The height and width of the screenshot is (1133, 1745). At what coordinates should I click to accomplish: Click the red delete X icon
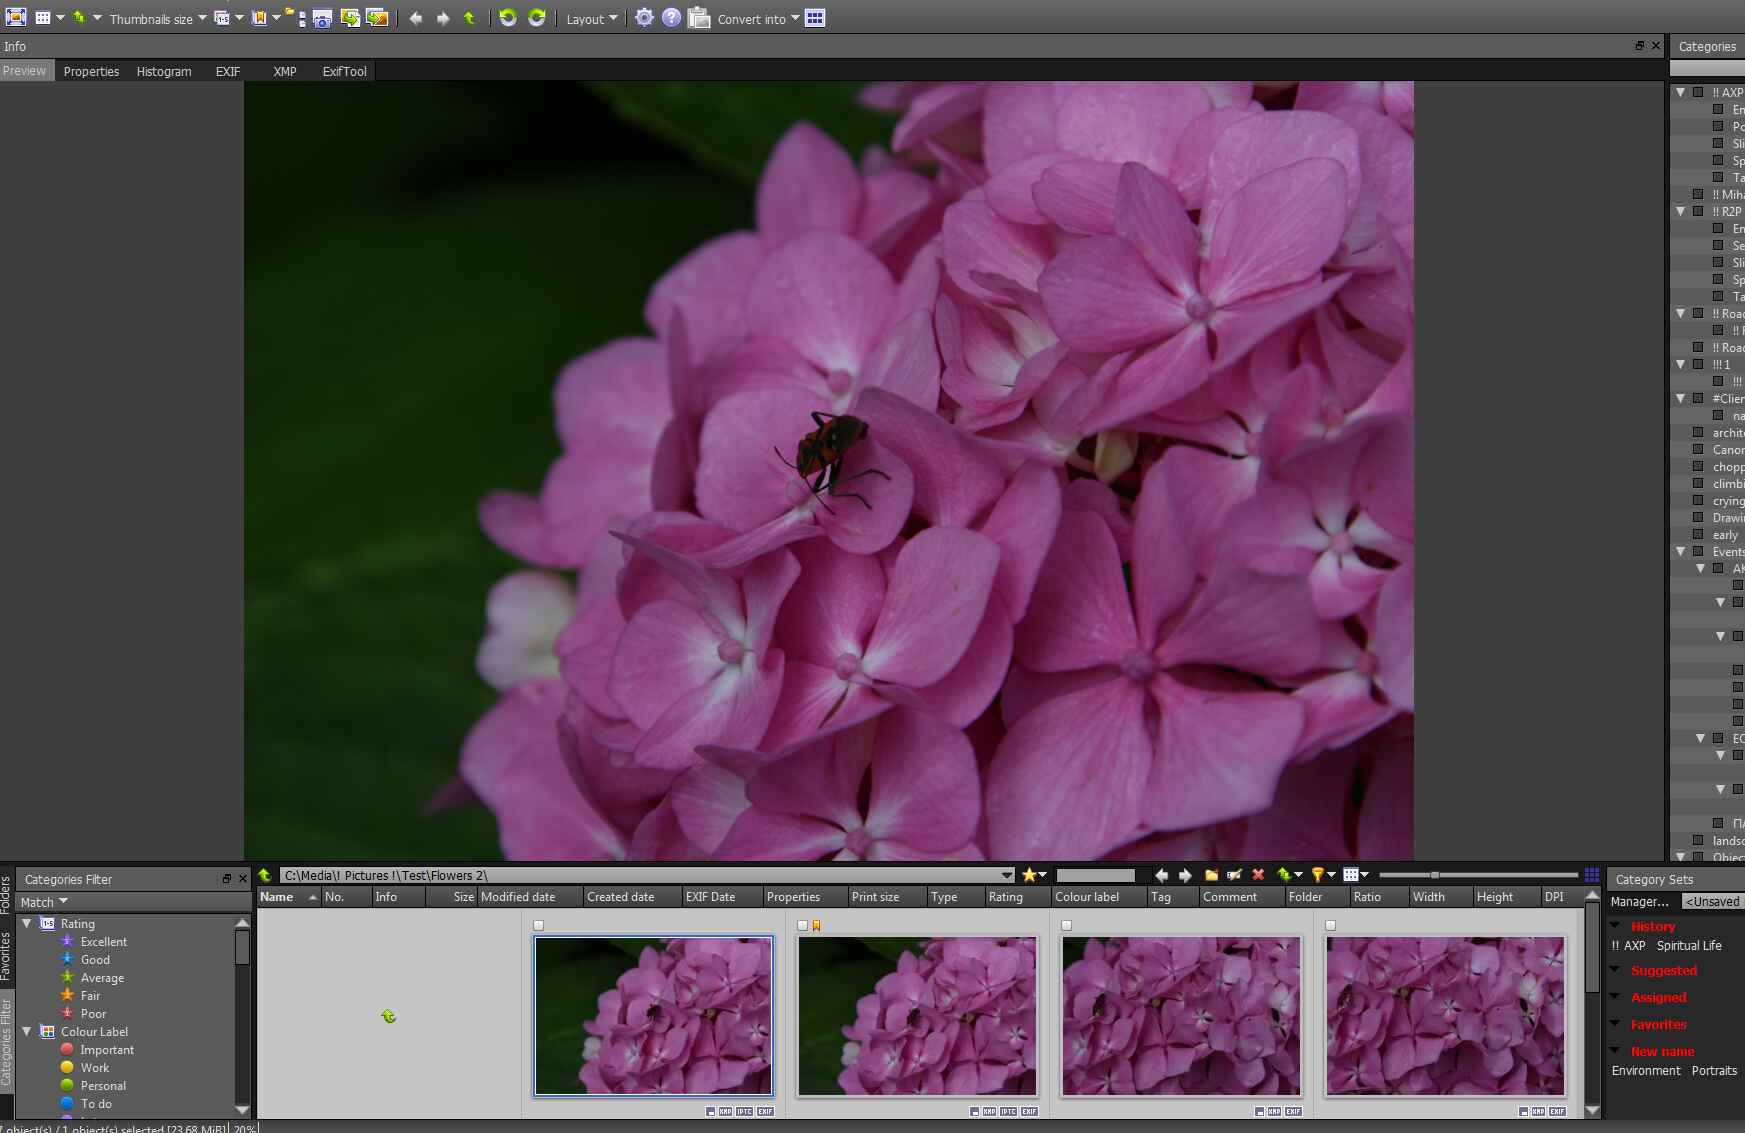pyautogui.click(x=1258, y=875)
